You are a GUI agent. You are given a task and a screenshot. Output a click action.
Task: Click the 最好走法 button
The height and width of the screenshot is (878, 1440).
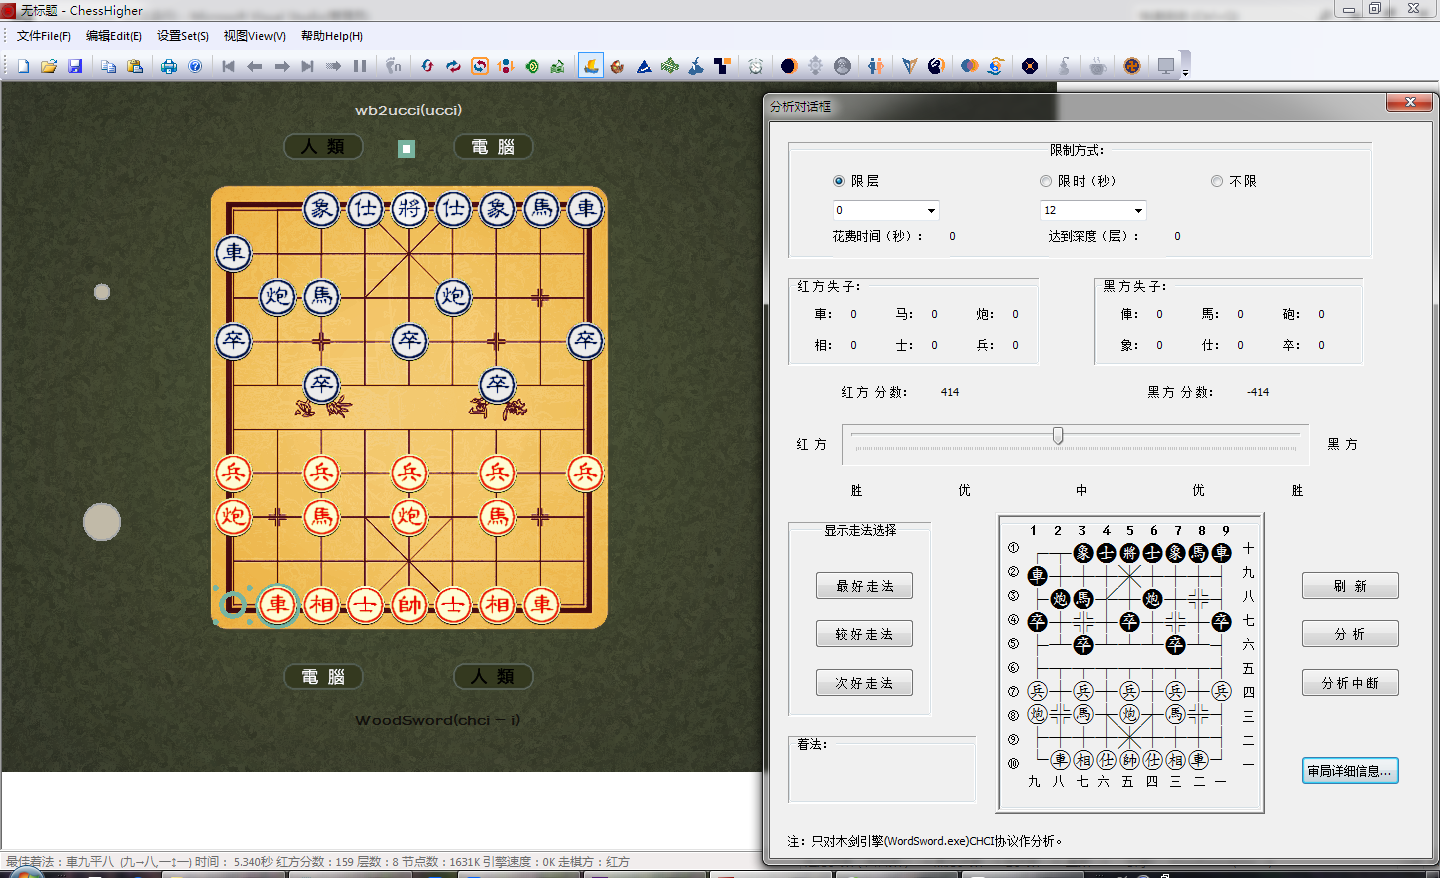pos(864,586)
